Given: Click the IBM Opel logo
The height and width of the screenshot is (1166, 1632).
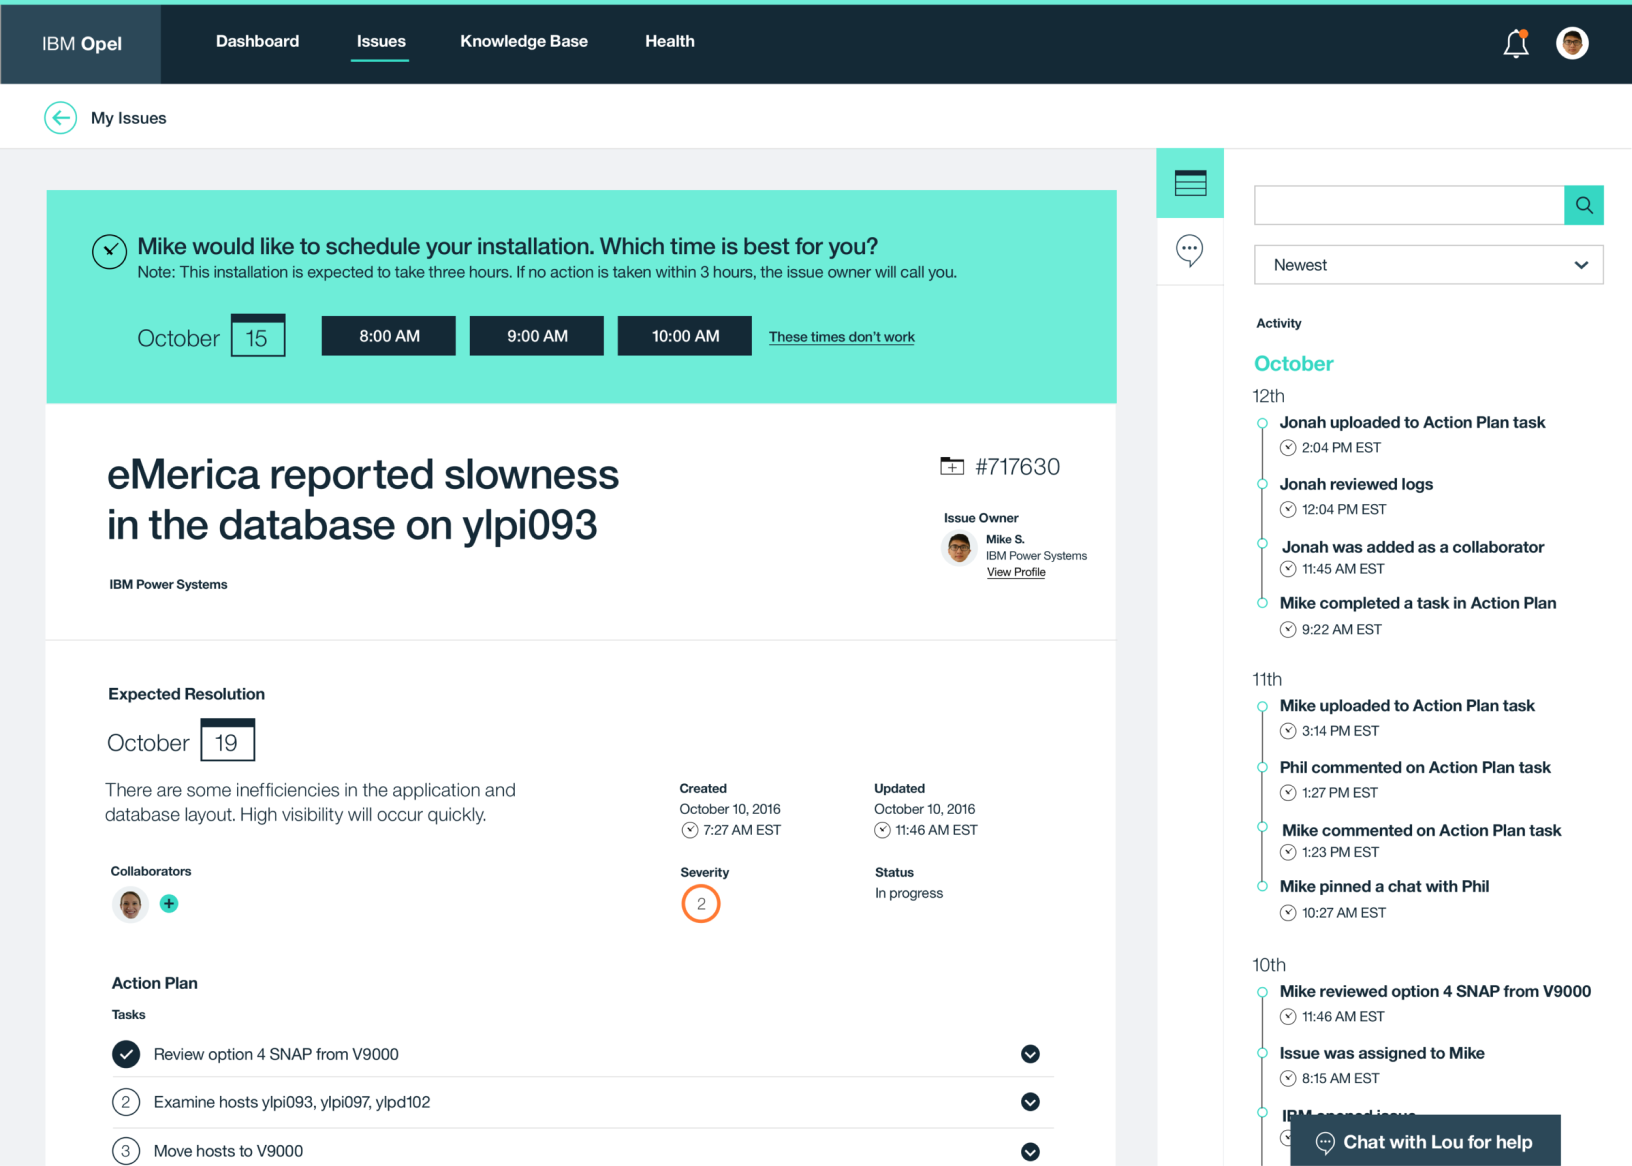Looking at the screenshot, I should tap(82, 44).
